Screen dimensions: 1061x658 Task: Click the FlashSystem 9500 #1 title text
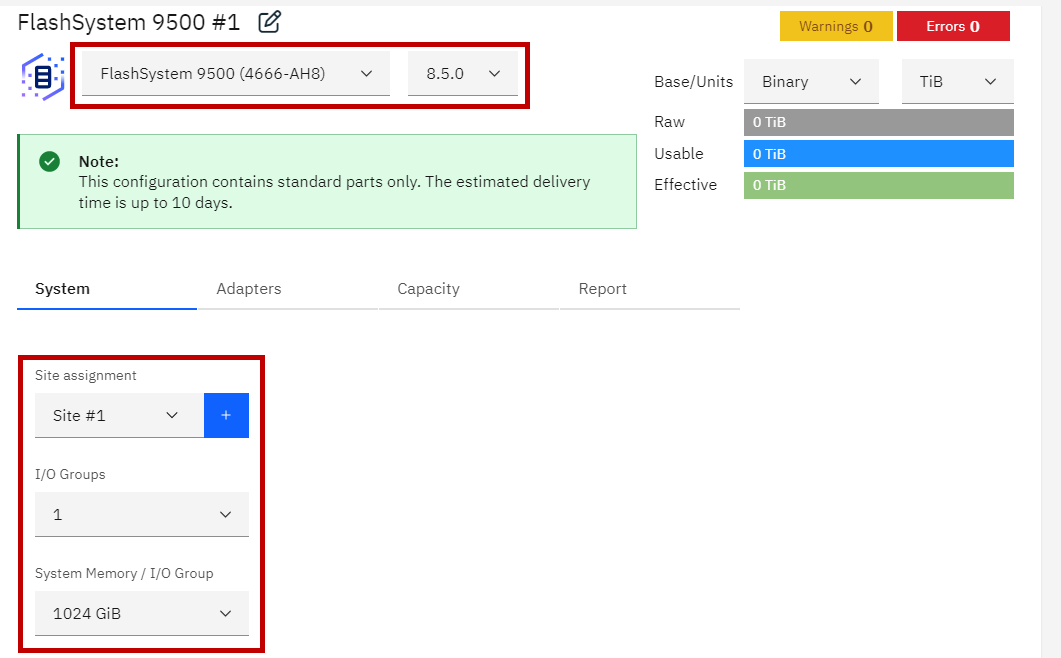129,22
